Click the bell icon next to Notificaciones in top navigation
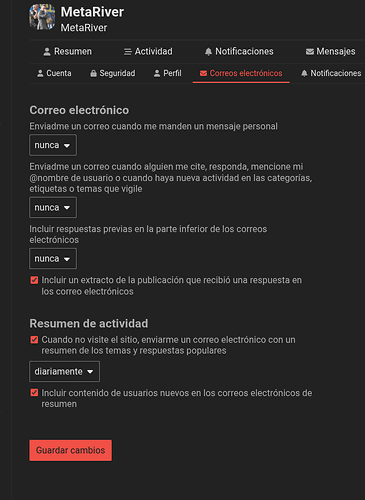365x500 pixels. click(x=208, y=52)
